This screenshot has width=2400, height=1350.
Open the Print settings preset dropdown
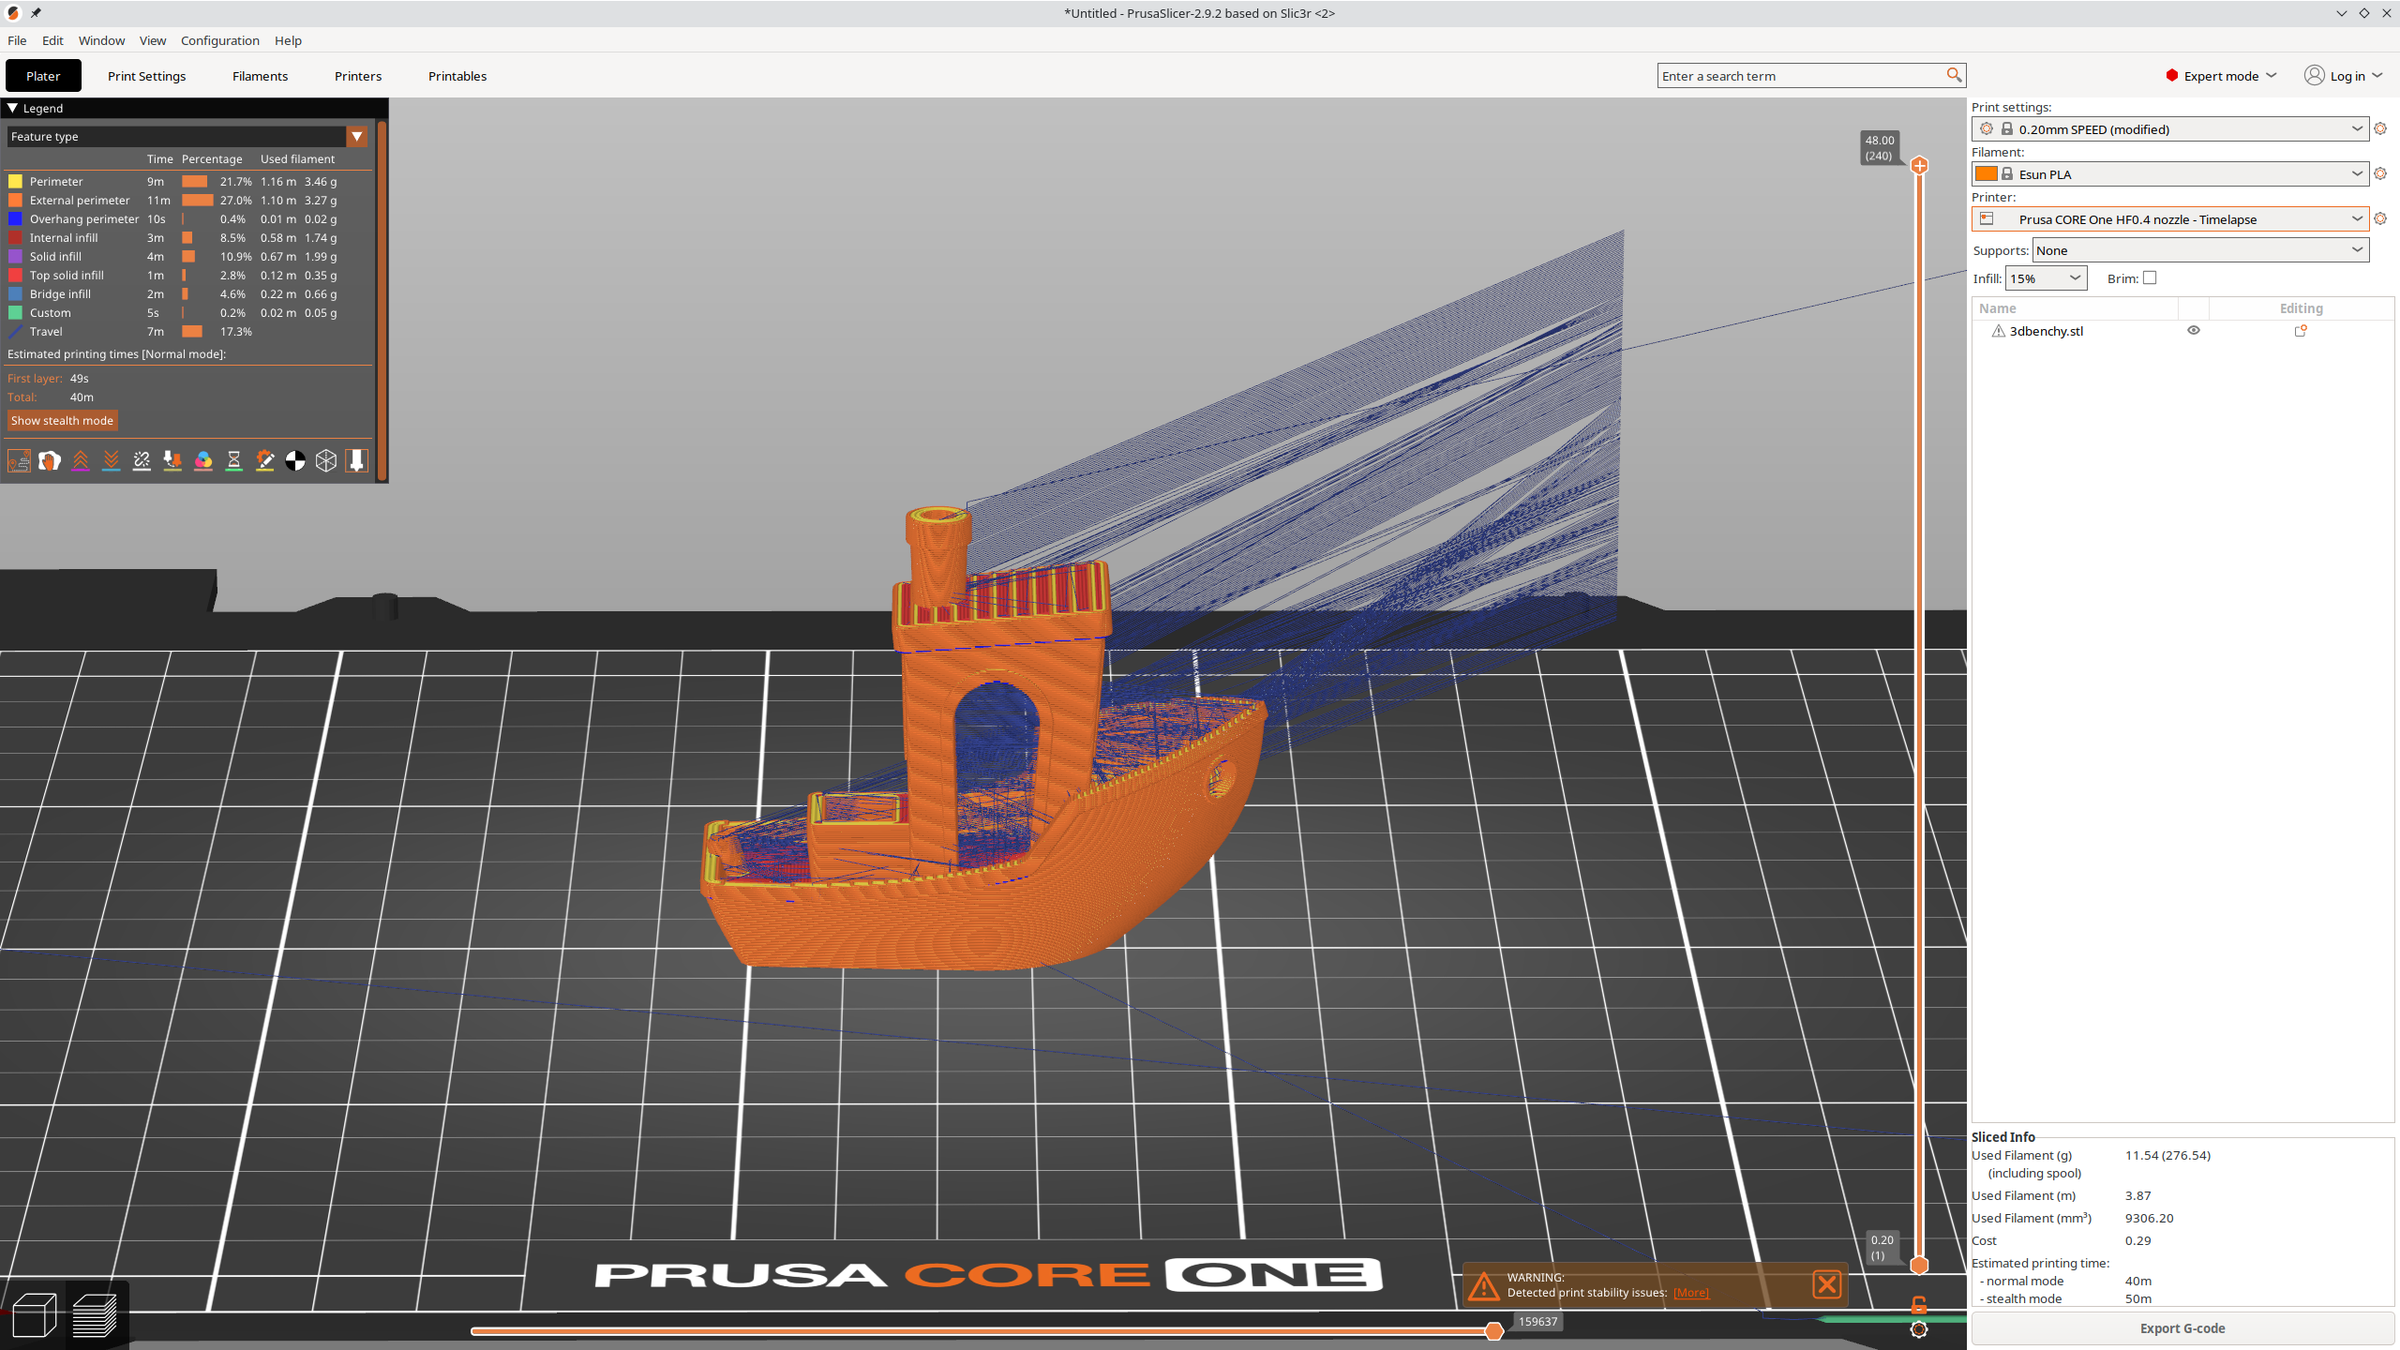click(x=2356, y=129)
